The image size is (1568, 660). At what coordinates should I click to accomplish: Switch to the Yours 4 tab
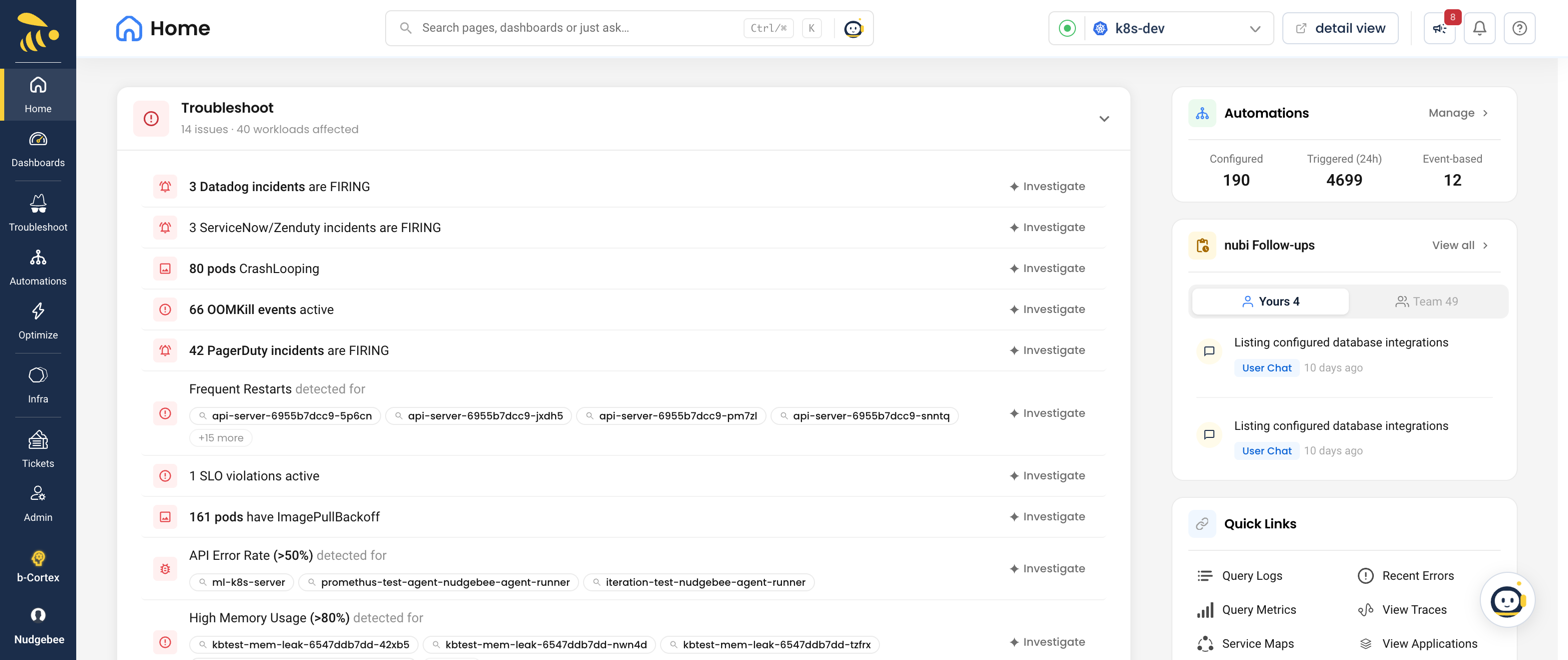1270,301
